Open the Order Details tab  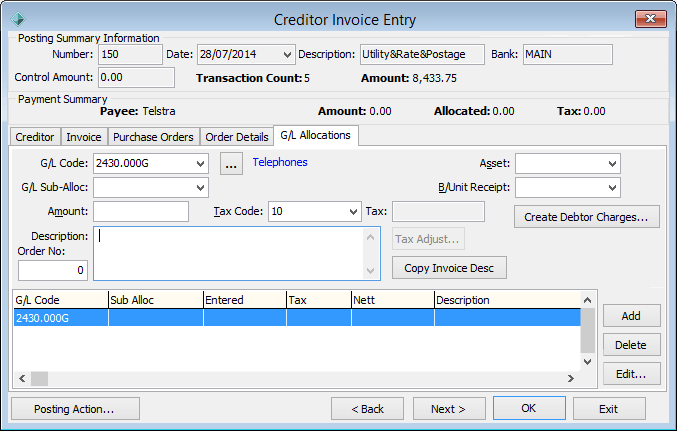237,137
